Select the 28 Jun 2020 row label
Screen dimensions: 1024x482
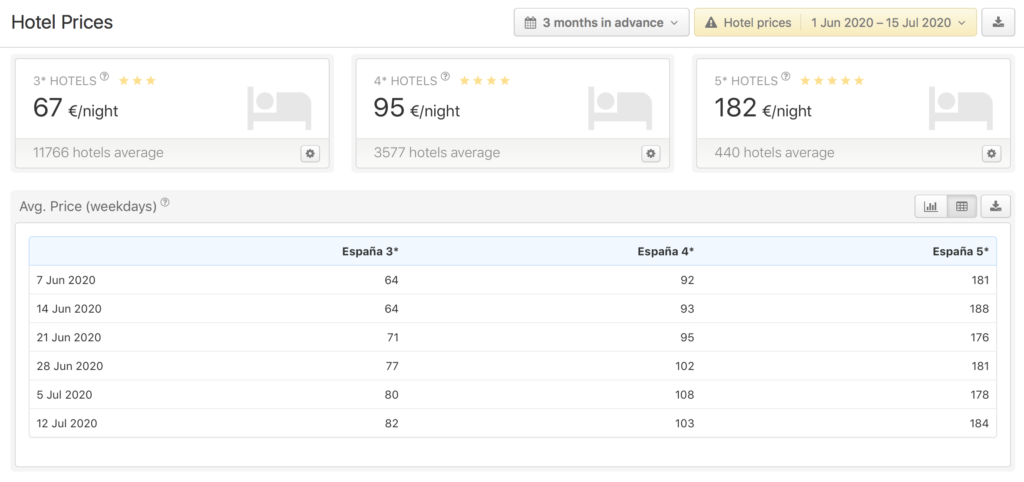coord(70,366)
